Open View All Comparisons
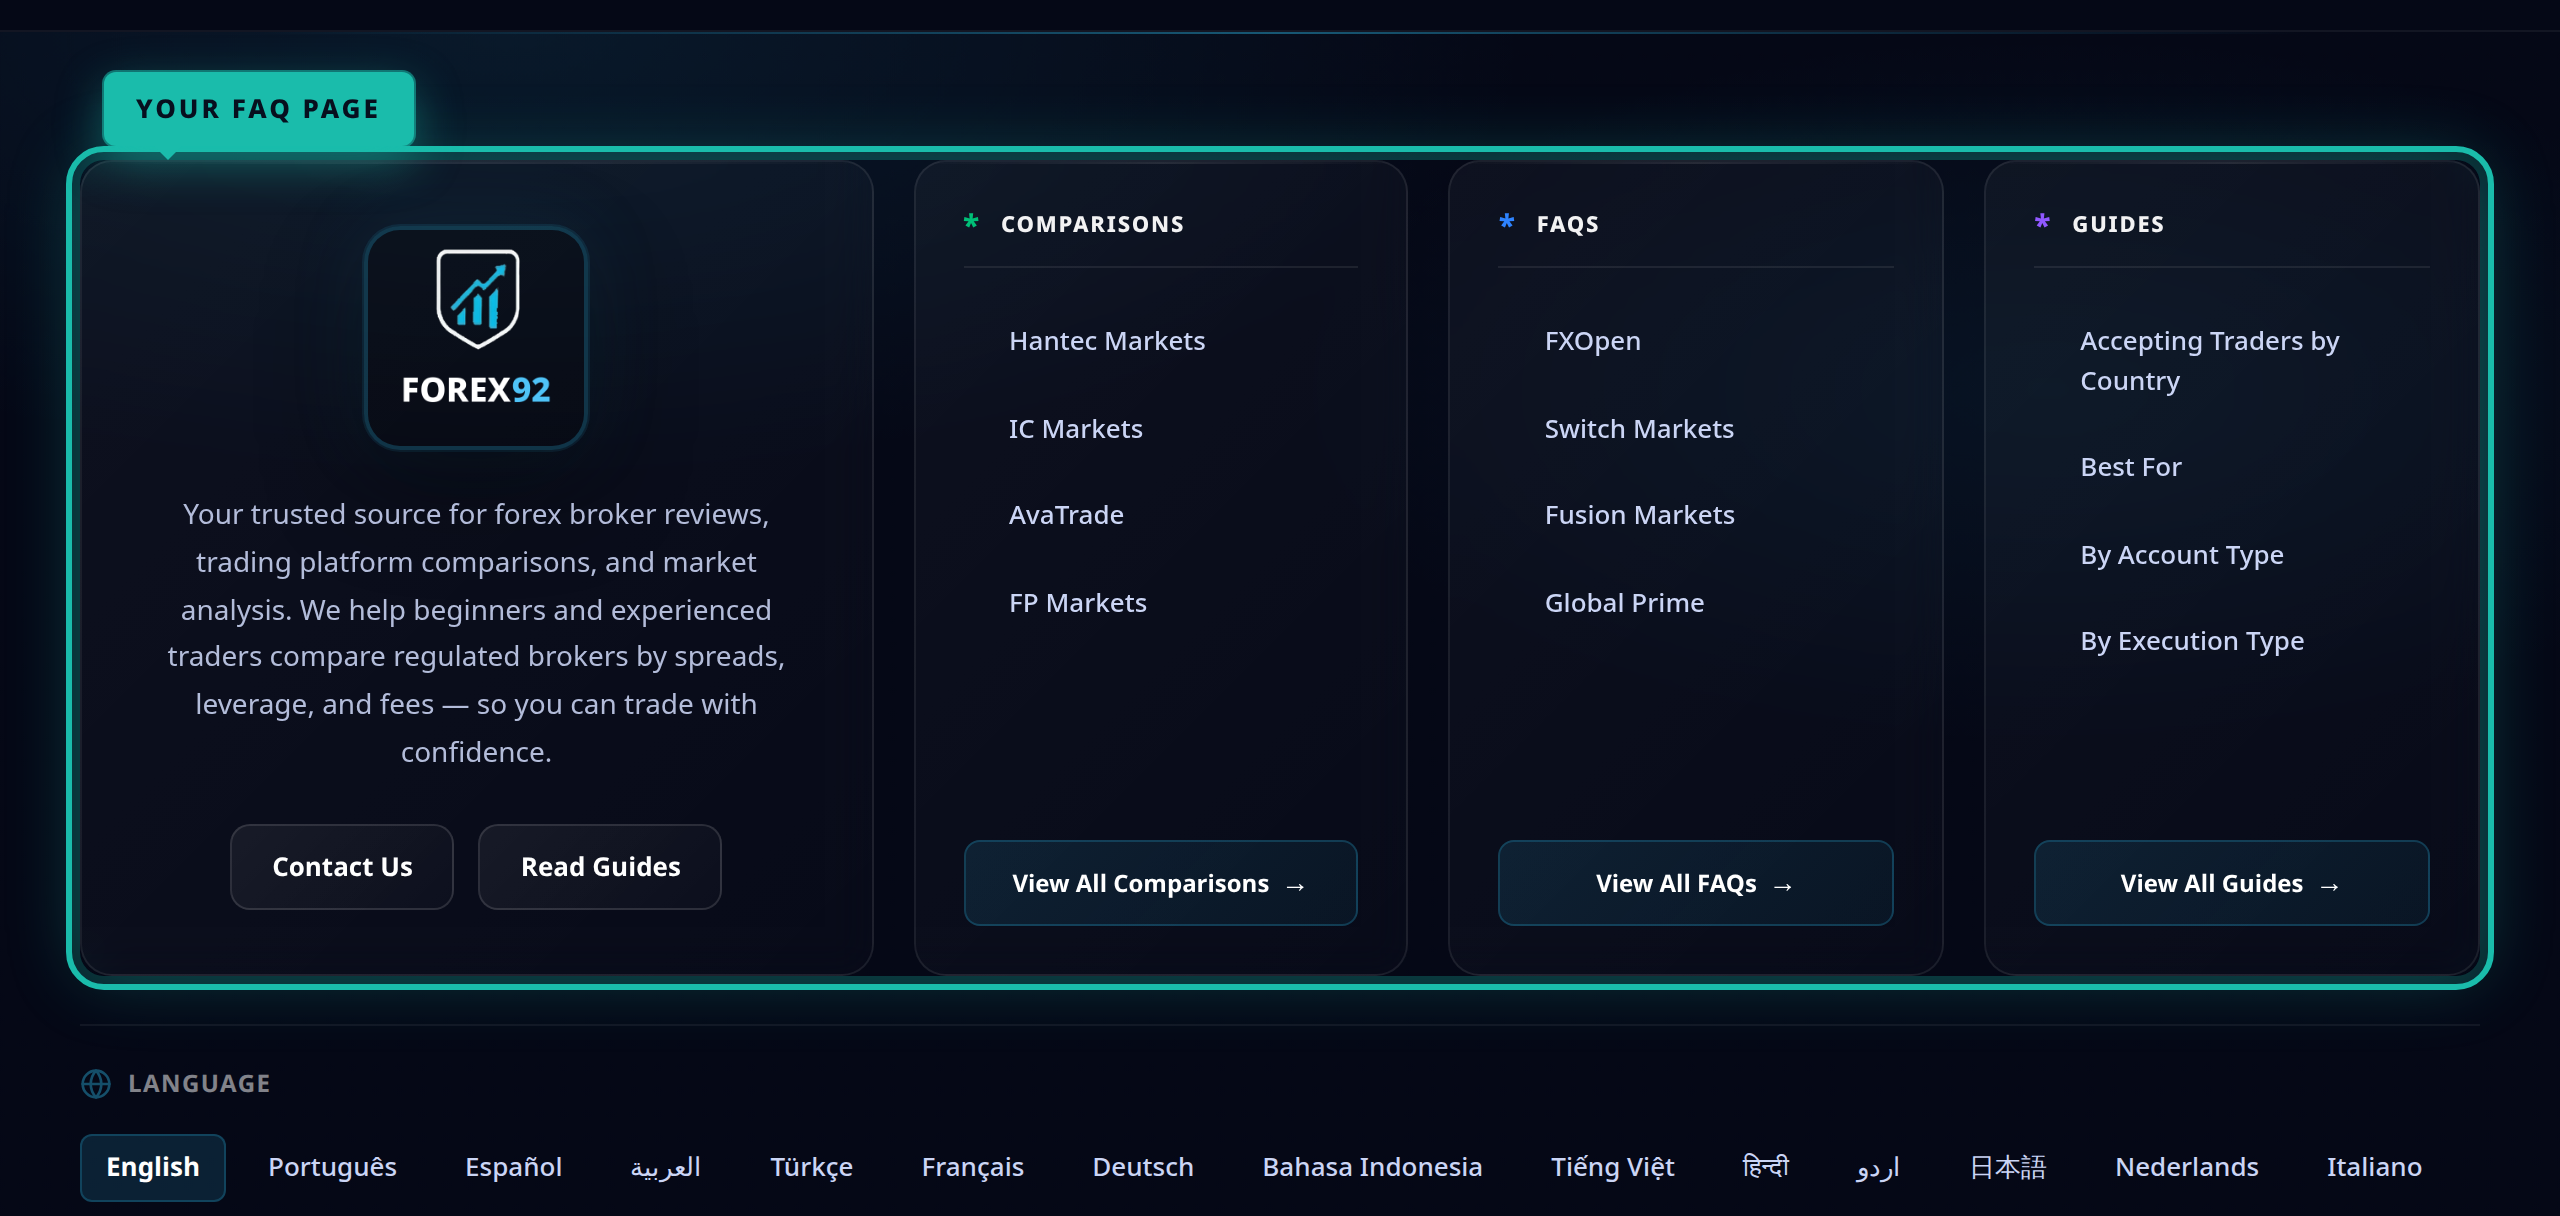The image size is (2560, 1216). [x=1160, y=884]
